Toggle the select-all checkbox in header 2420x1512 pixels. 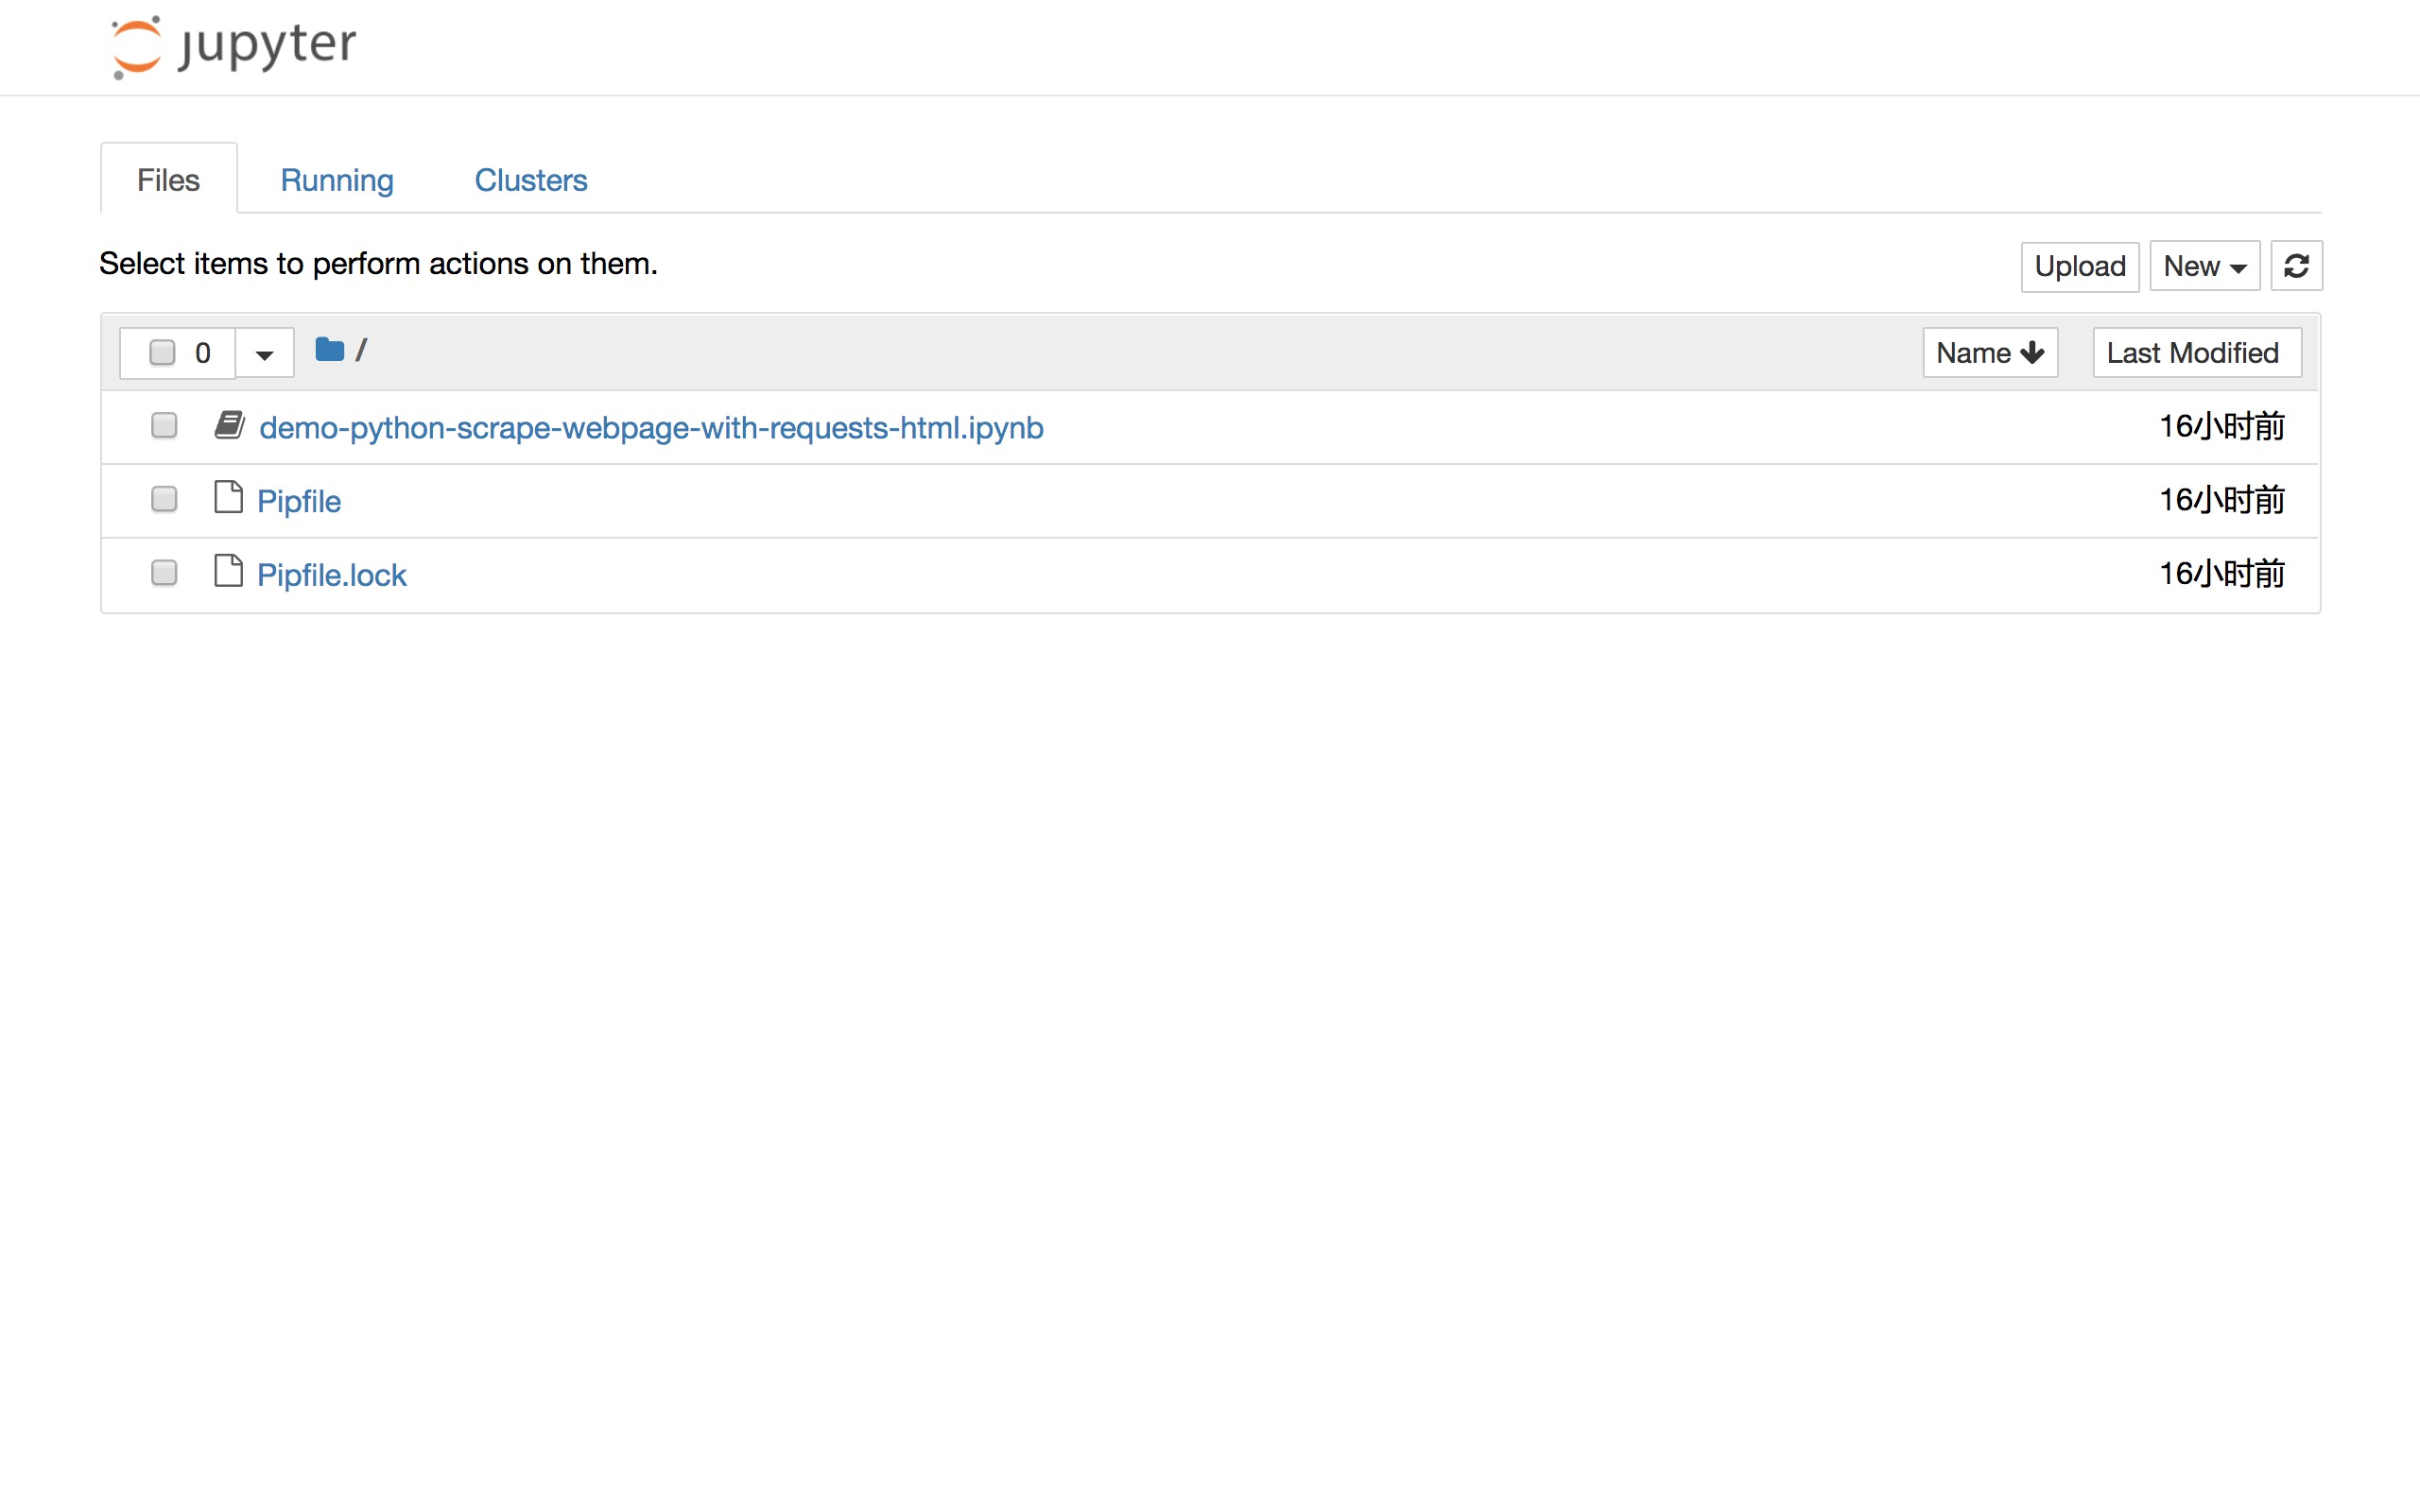tap(162, 353)
